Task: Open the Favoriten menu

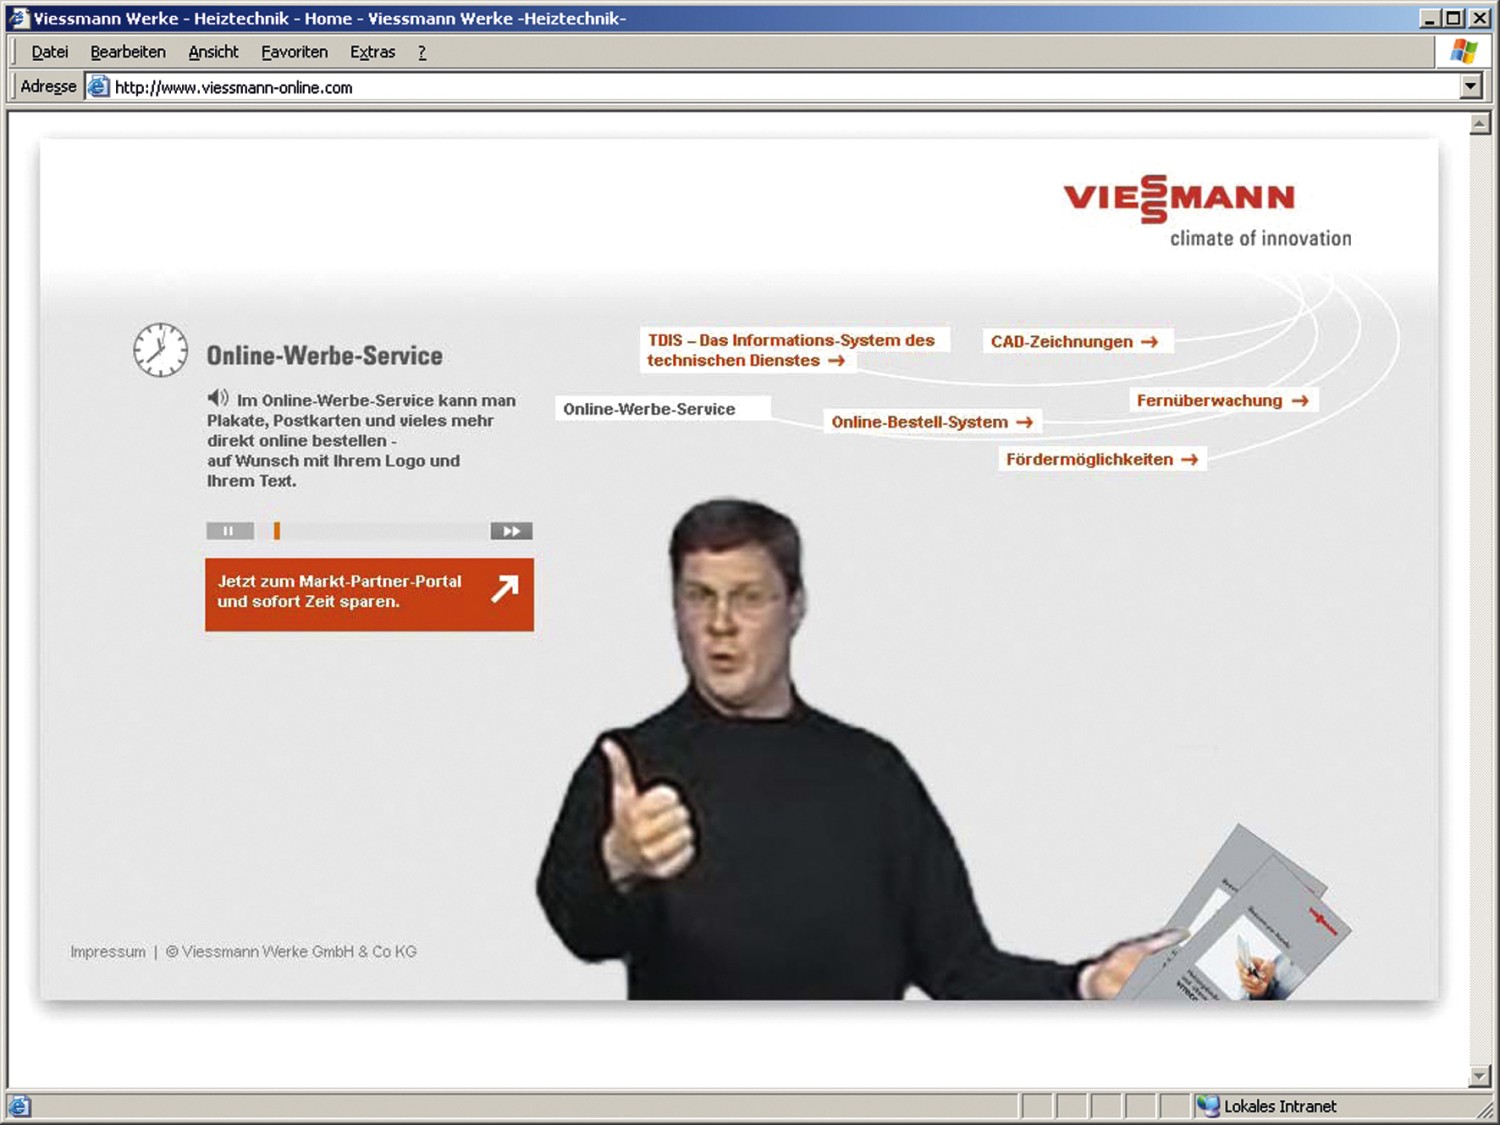Action: 294,52
